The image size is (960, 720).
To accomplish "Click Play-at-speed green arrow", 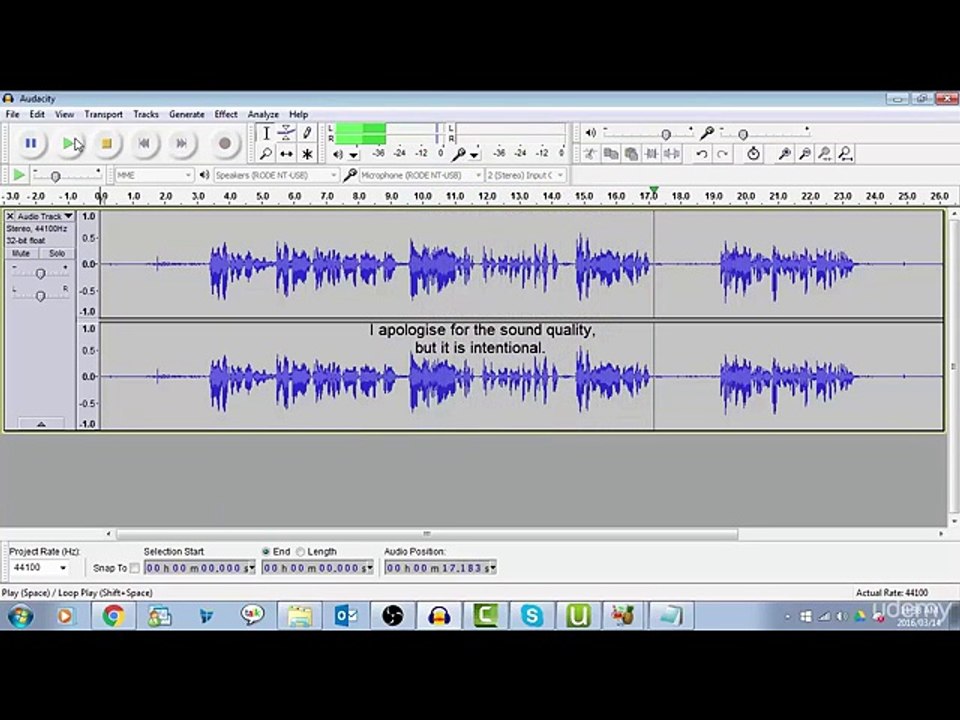I will [x=19, y=175].
